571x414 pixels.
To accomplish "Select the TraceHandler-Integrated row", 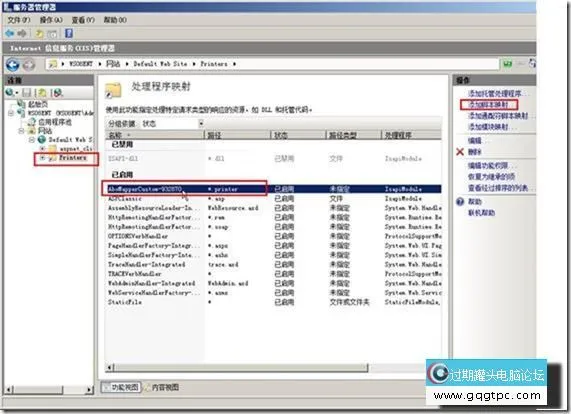I will tap(273, 264).
